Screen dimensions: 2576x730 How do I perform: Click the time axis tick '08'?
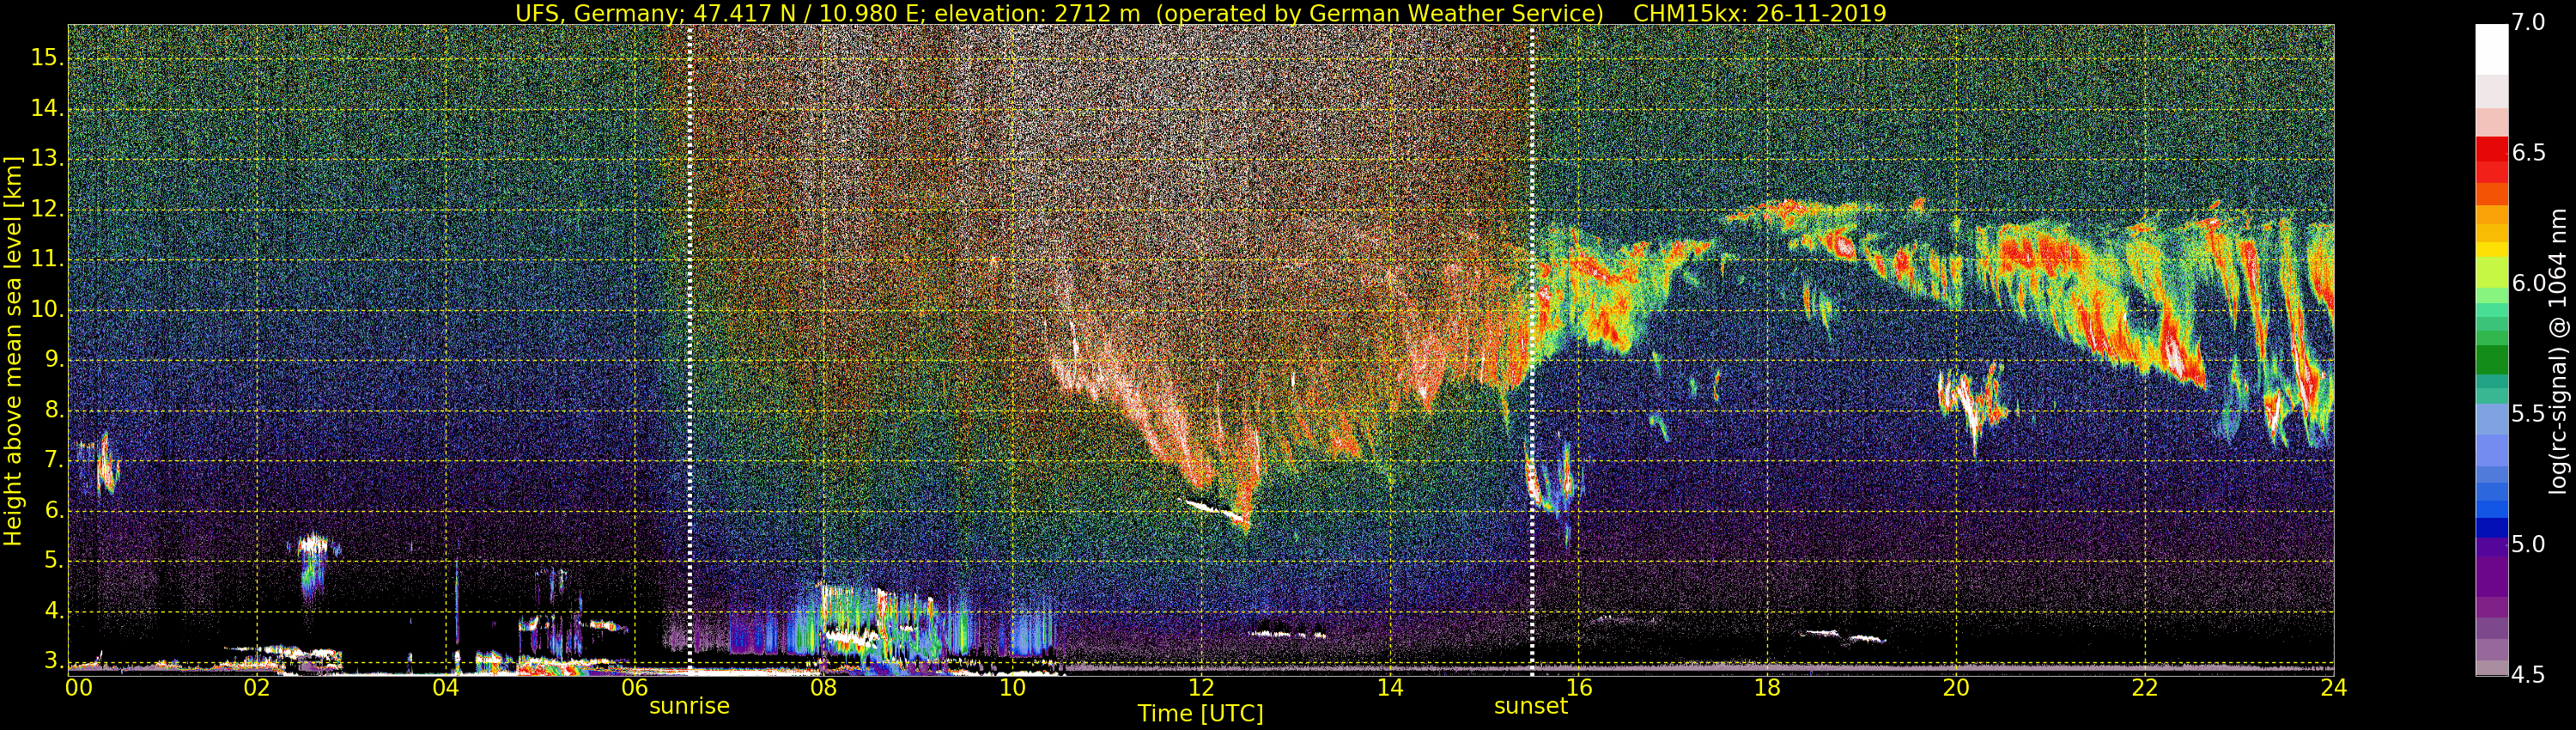click(x=823, y=688)
